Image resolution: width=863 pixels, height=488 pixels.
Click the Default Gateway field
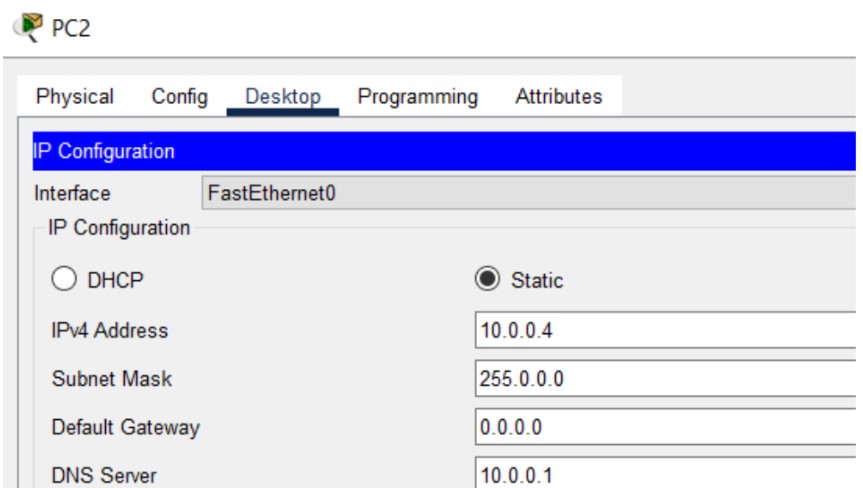click(665, 426)
